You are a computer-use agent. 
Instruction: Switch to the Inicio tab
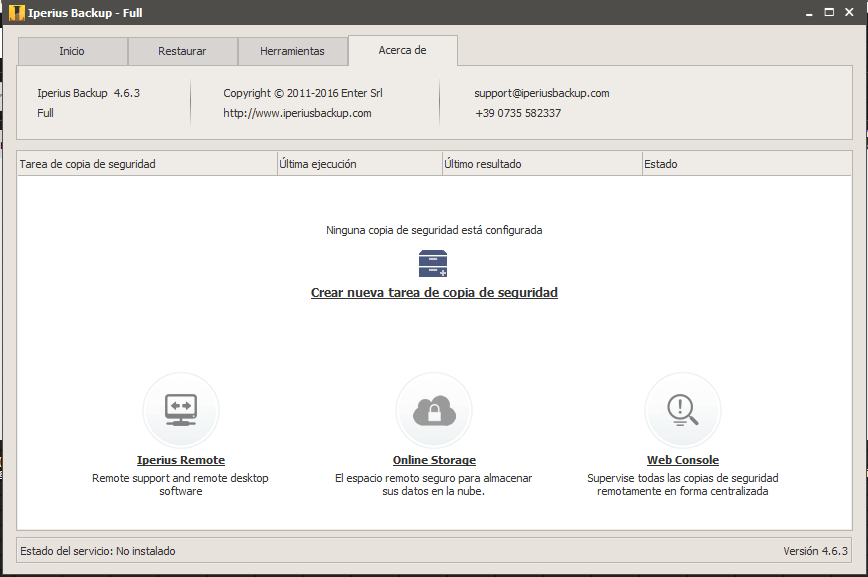73,51
